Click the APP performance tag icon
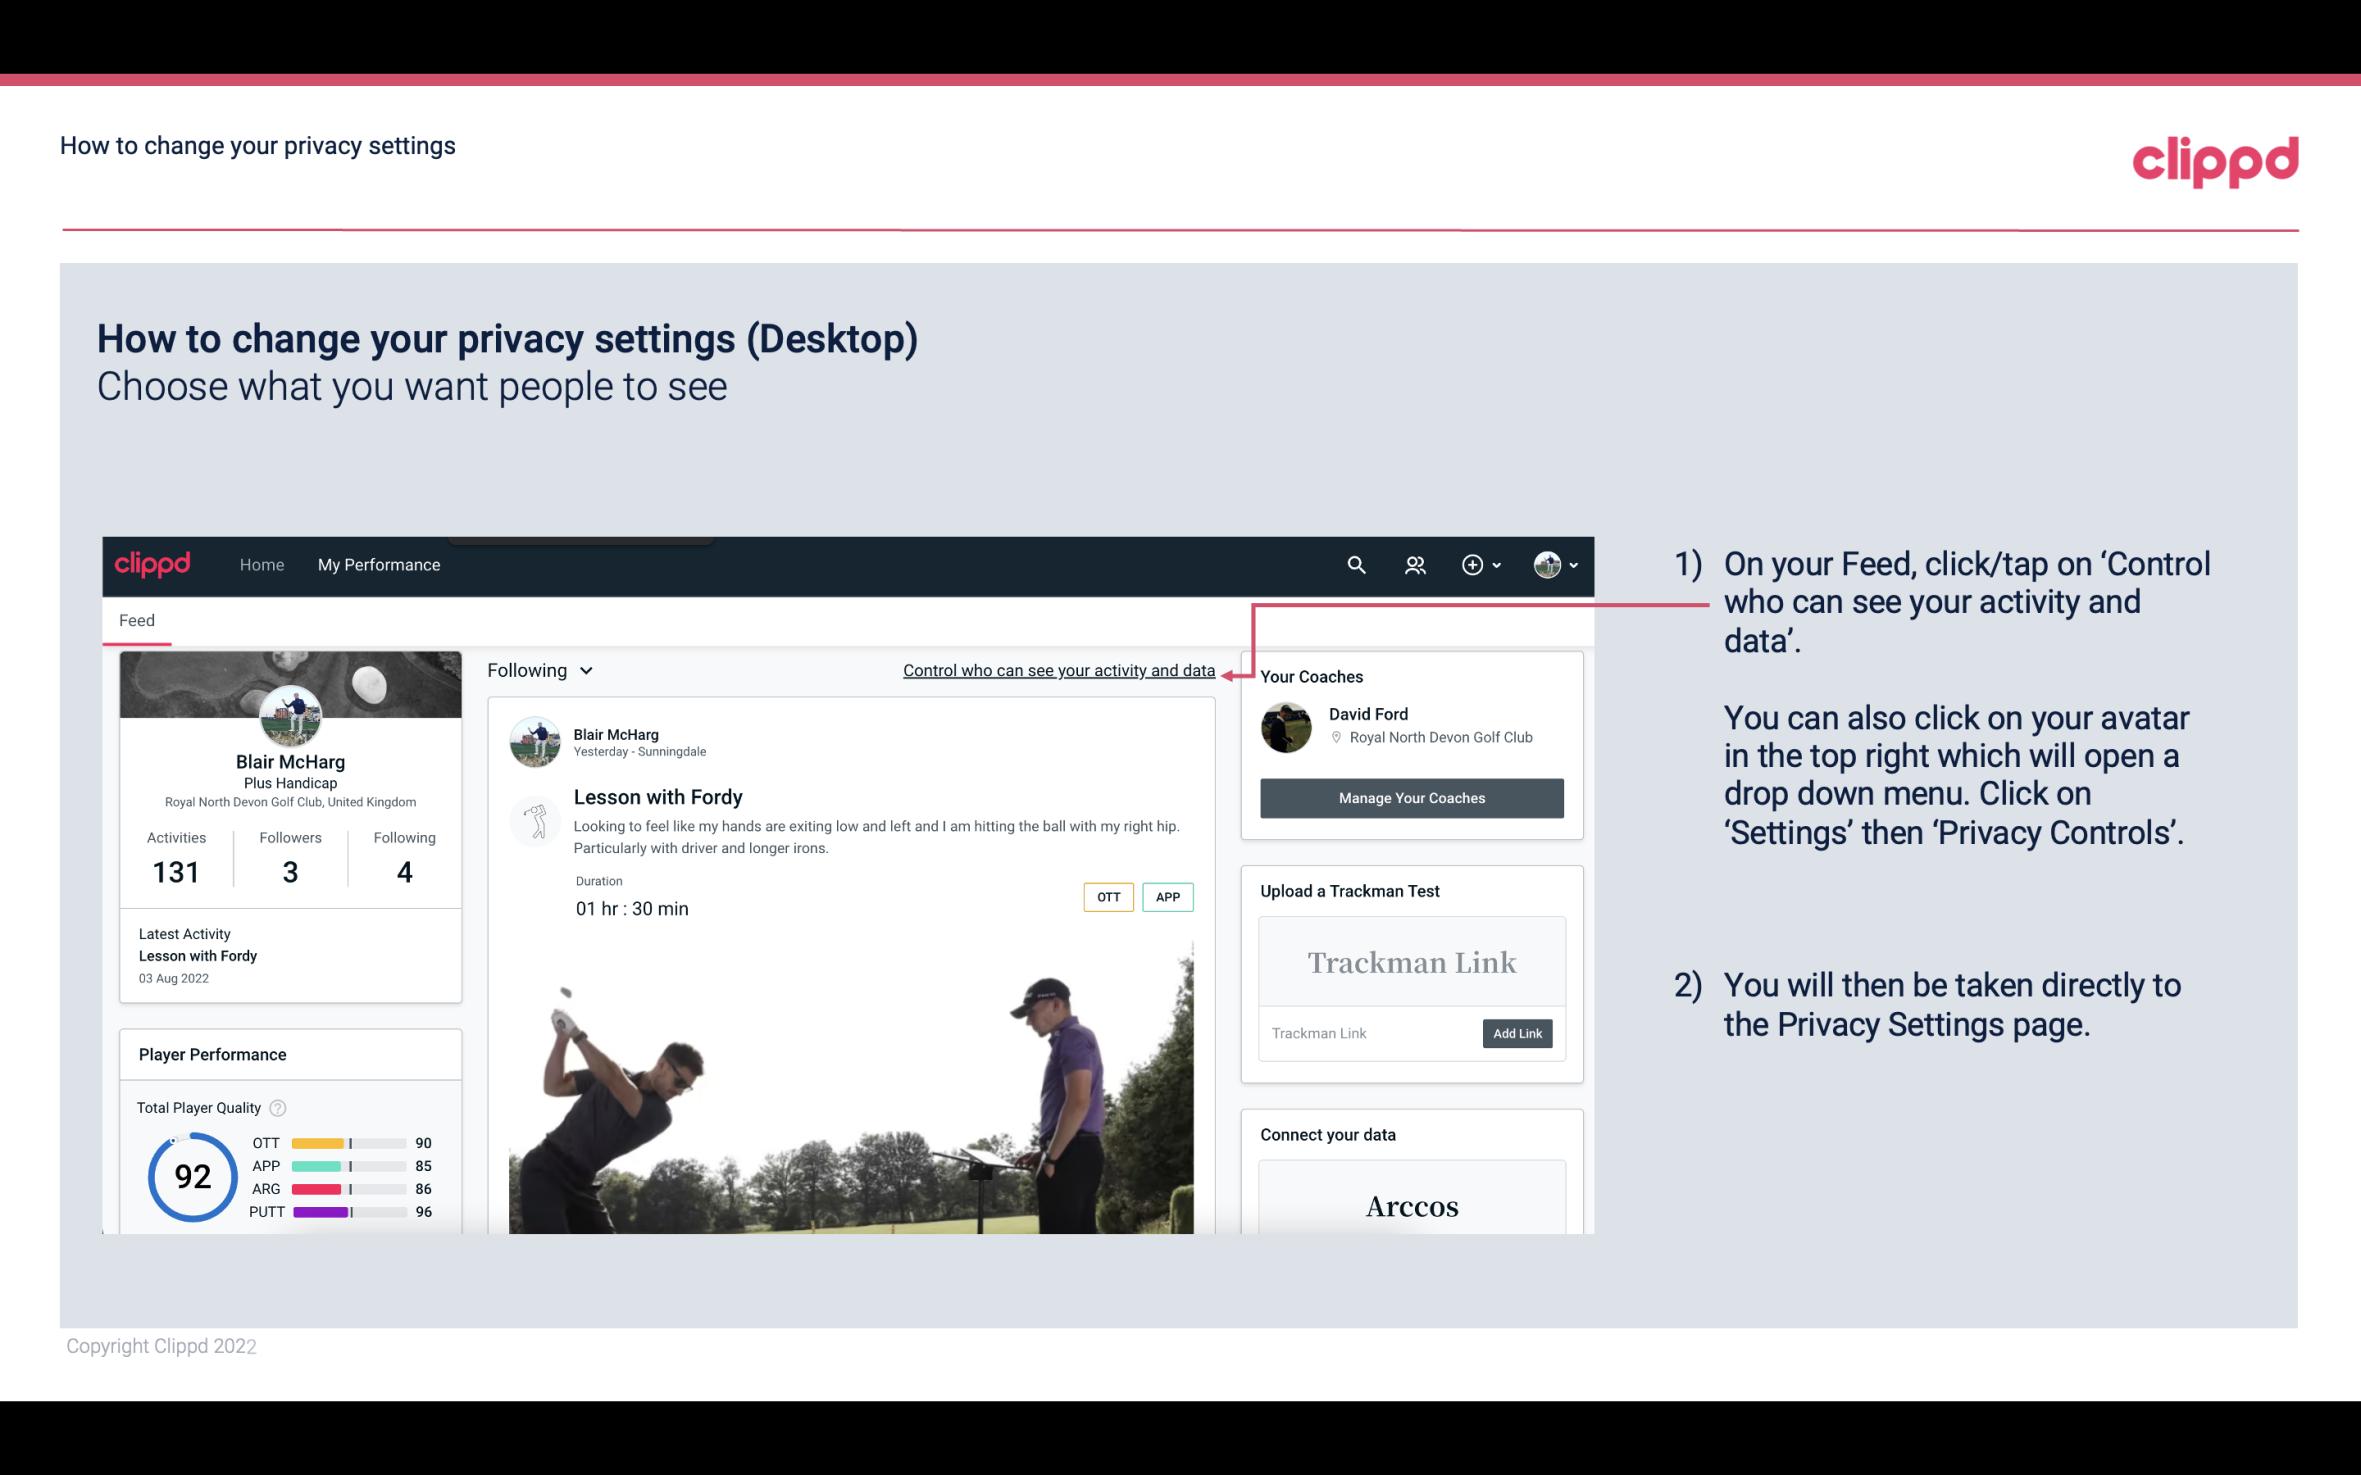 click(1169, 896)
